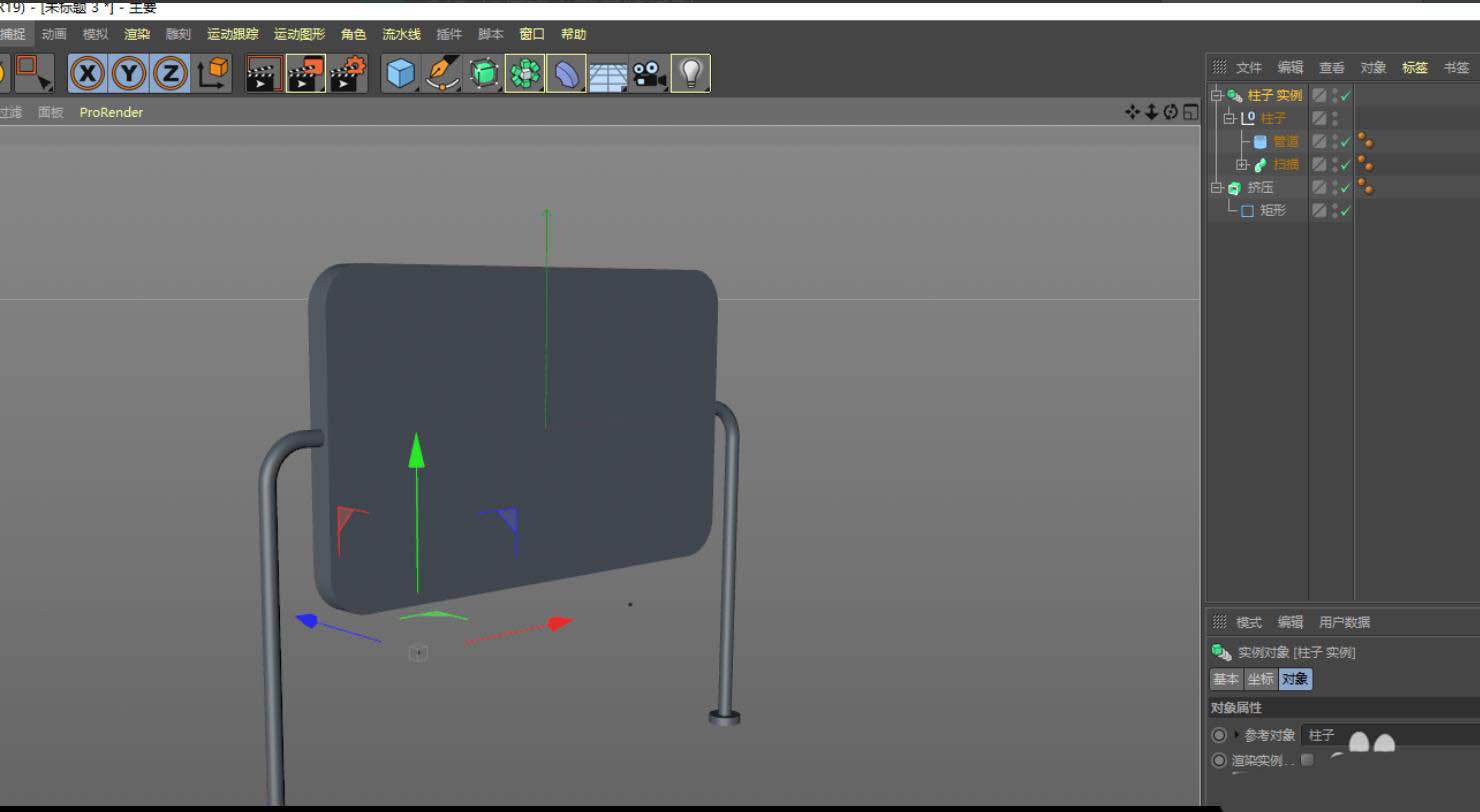
Task: Toggle the 渲染实例 checkbox
Action: click(1307, 760)
